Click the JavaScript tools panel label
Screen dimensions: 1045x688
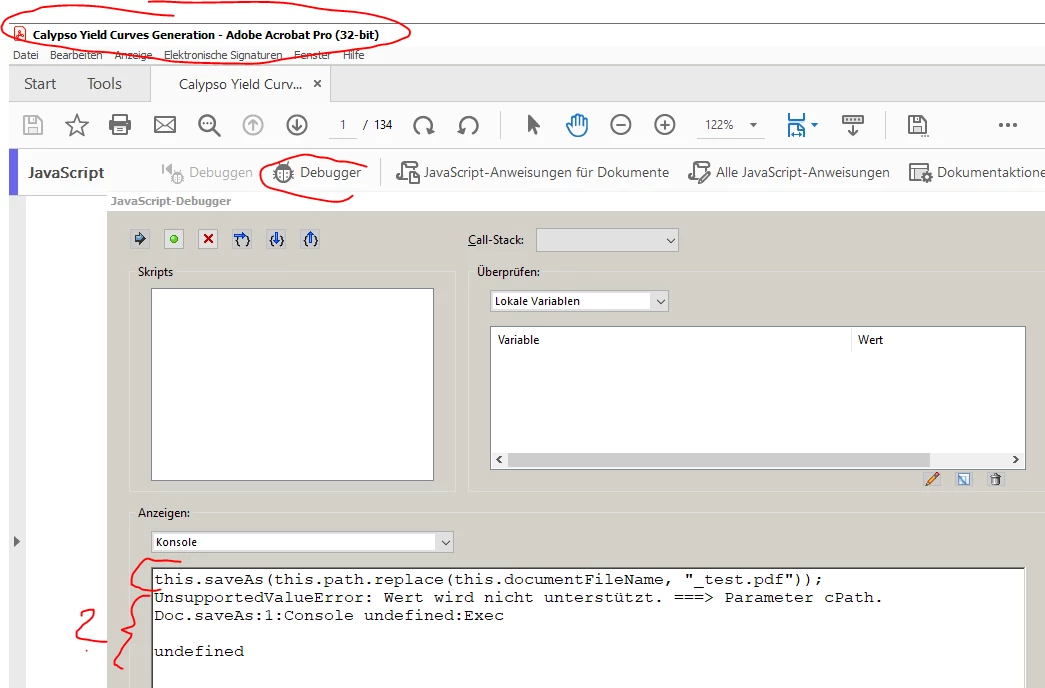[66, 173]
